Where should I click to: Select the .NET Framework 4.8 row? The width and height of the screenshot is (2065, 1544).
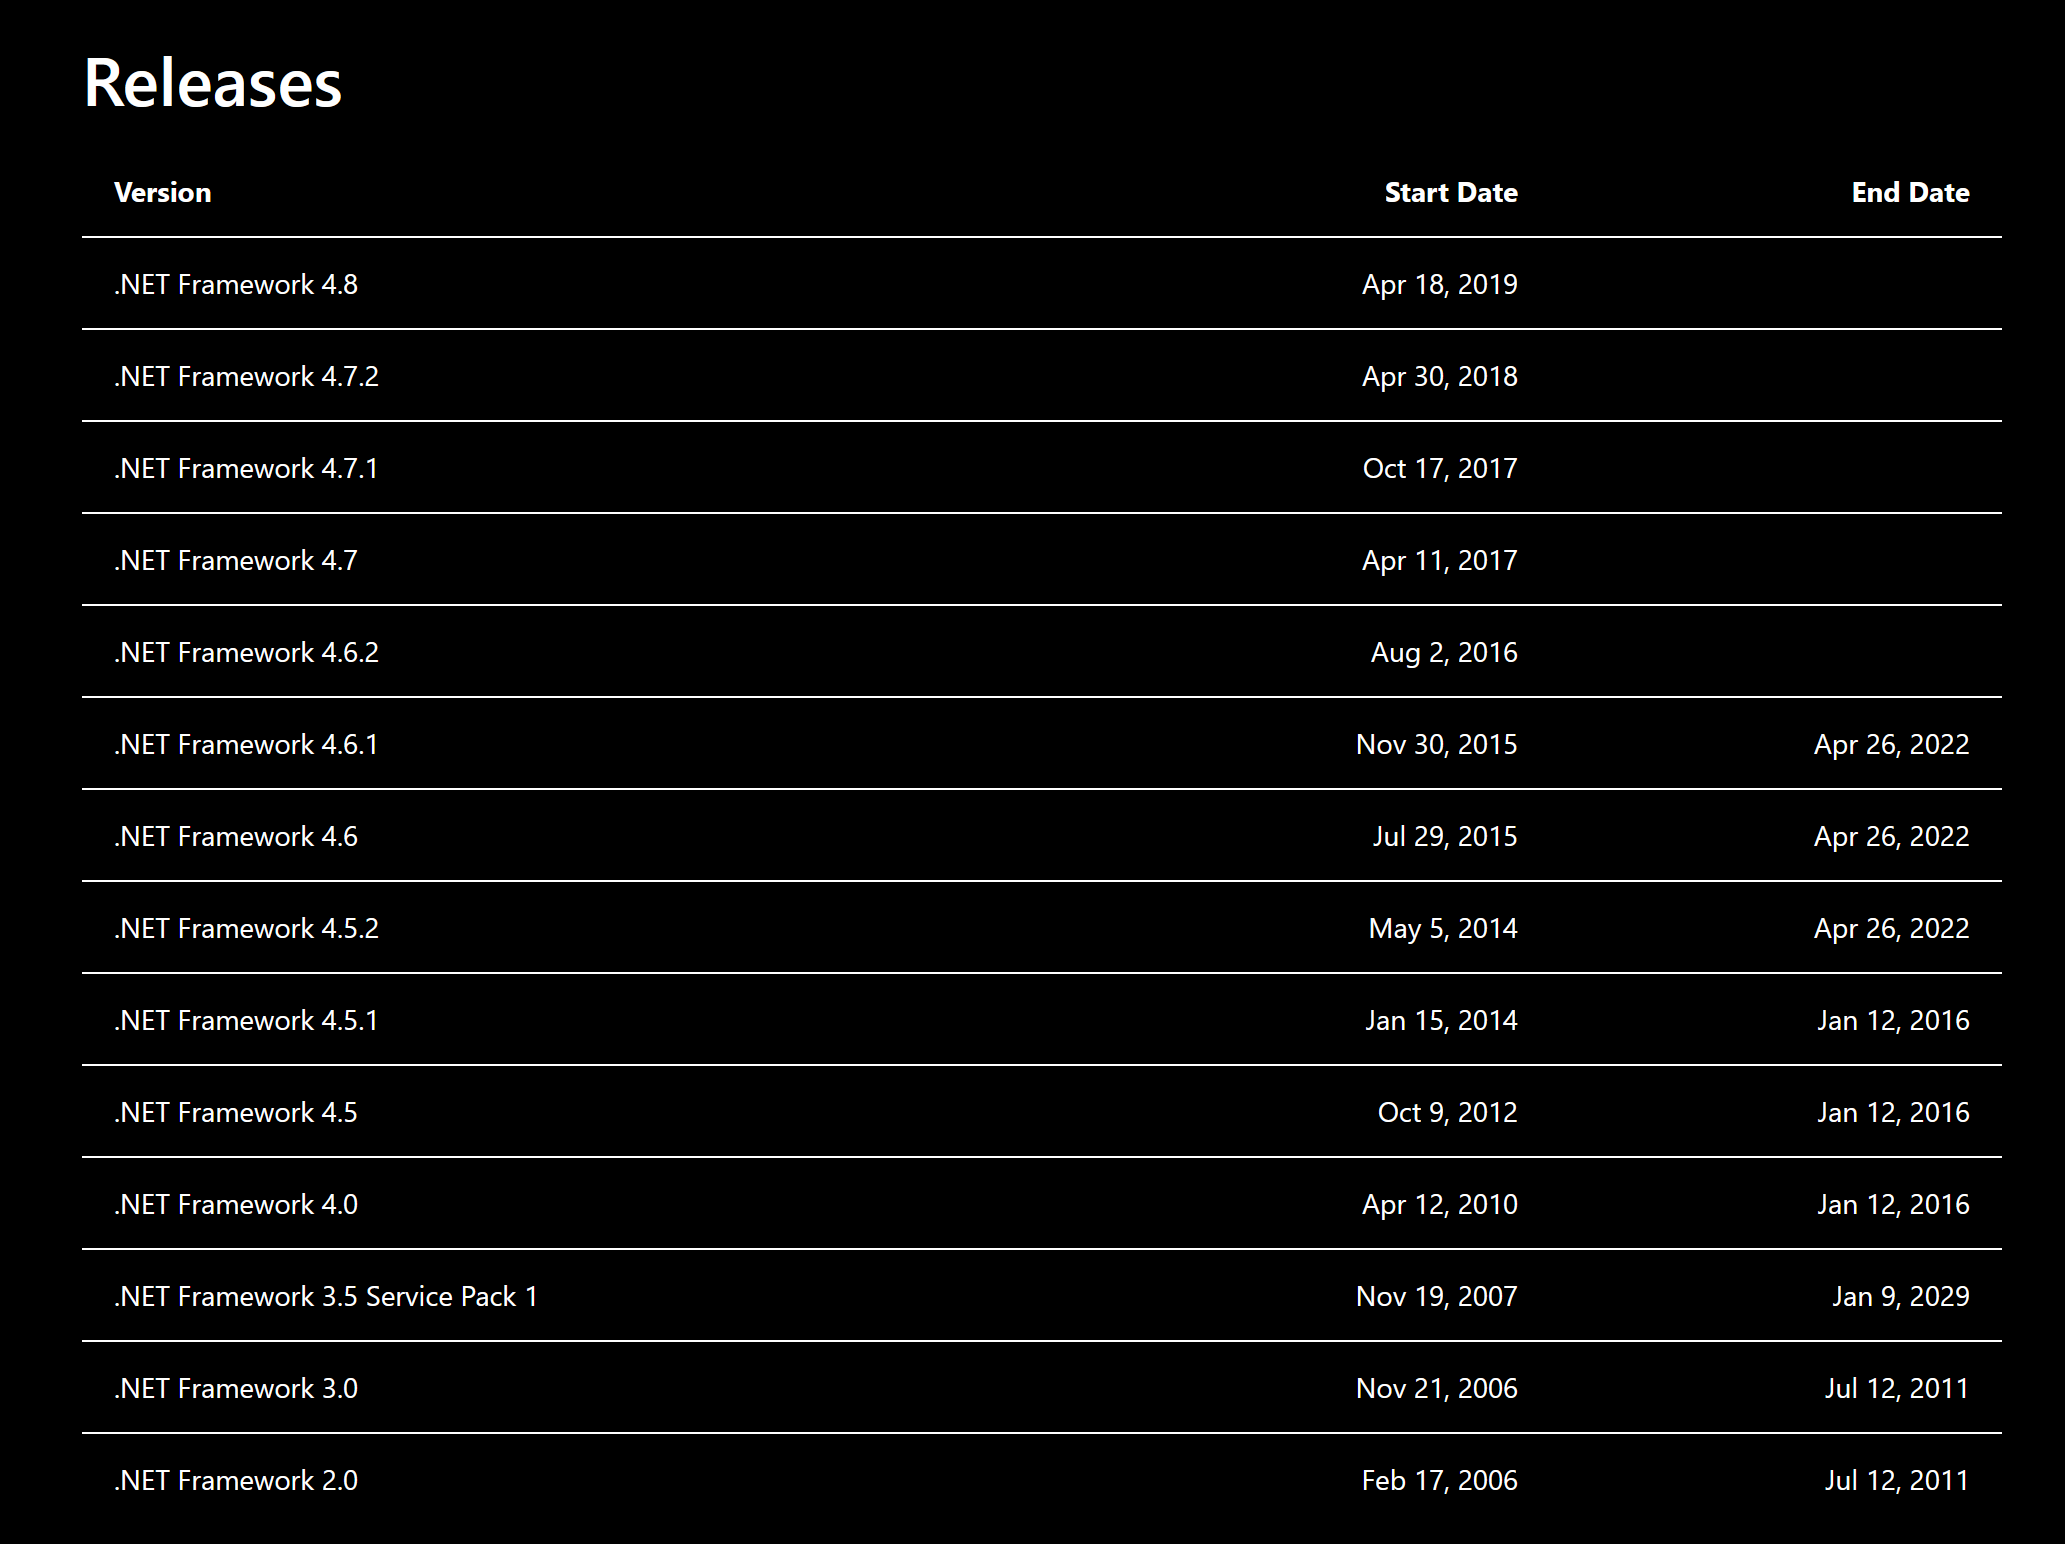1042,284
